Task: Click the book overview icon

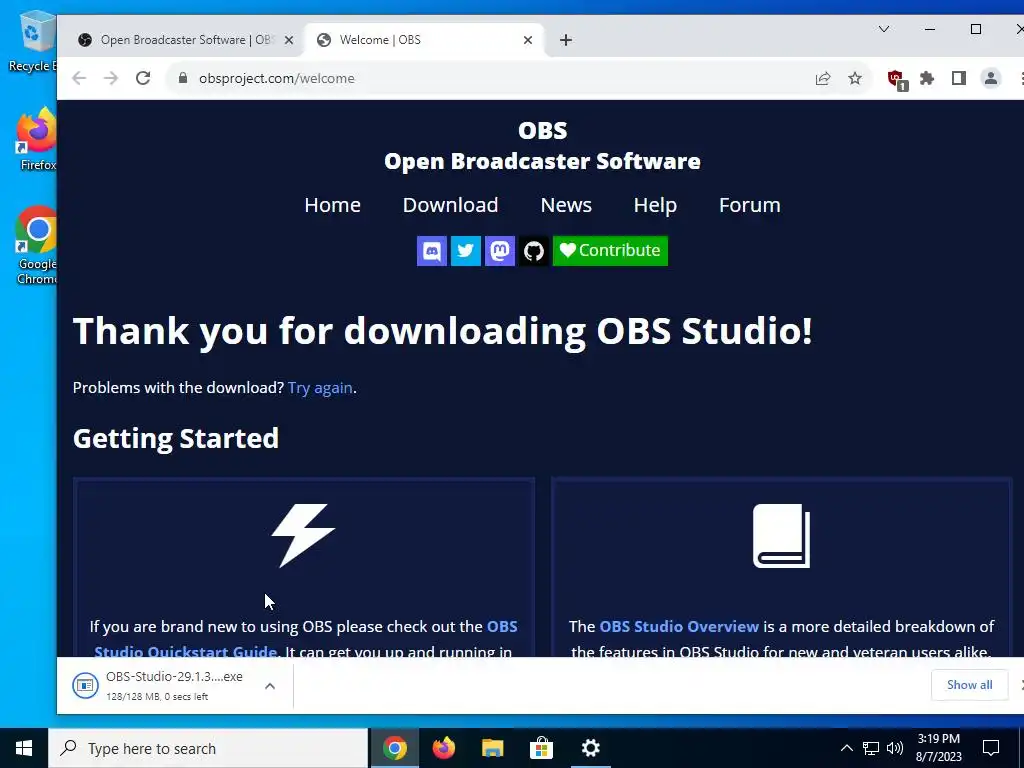Action: click(782, 536)
